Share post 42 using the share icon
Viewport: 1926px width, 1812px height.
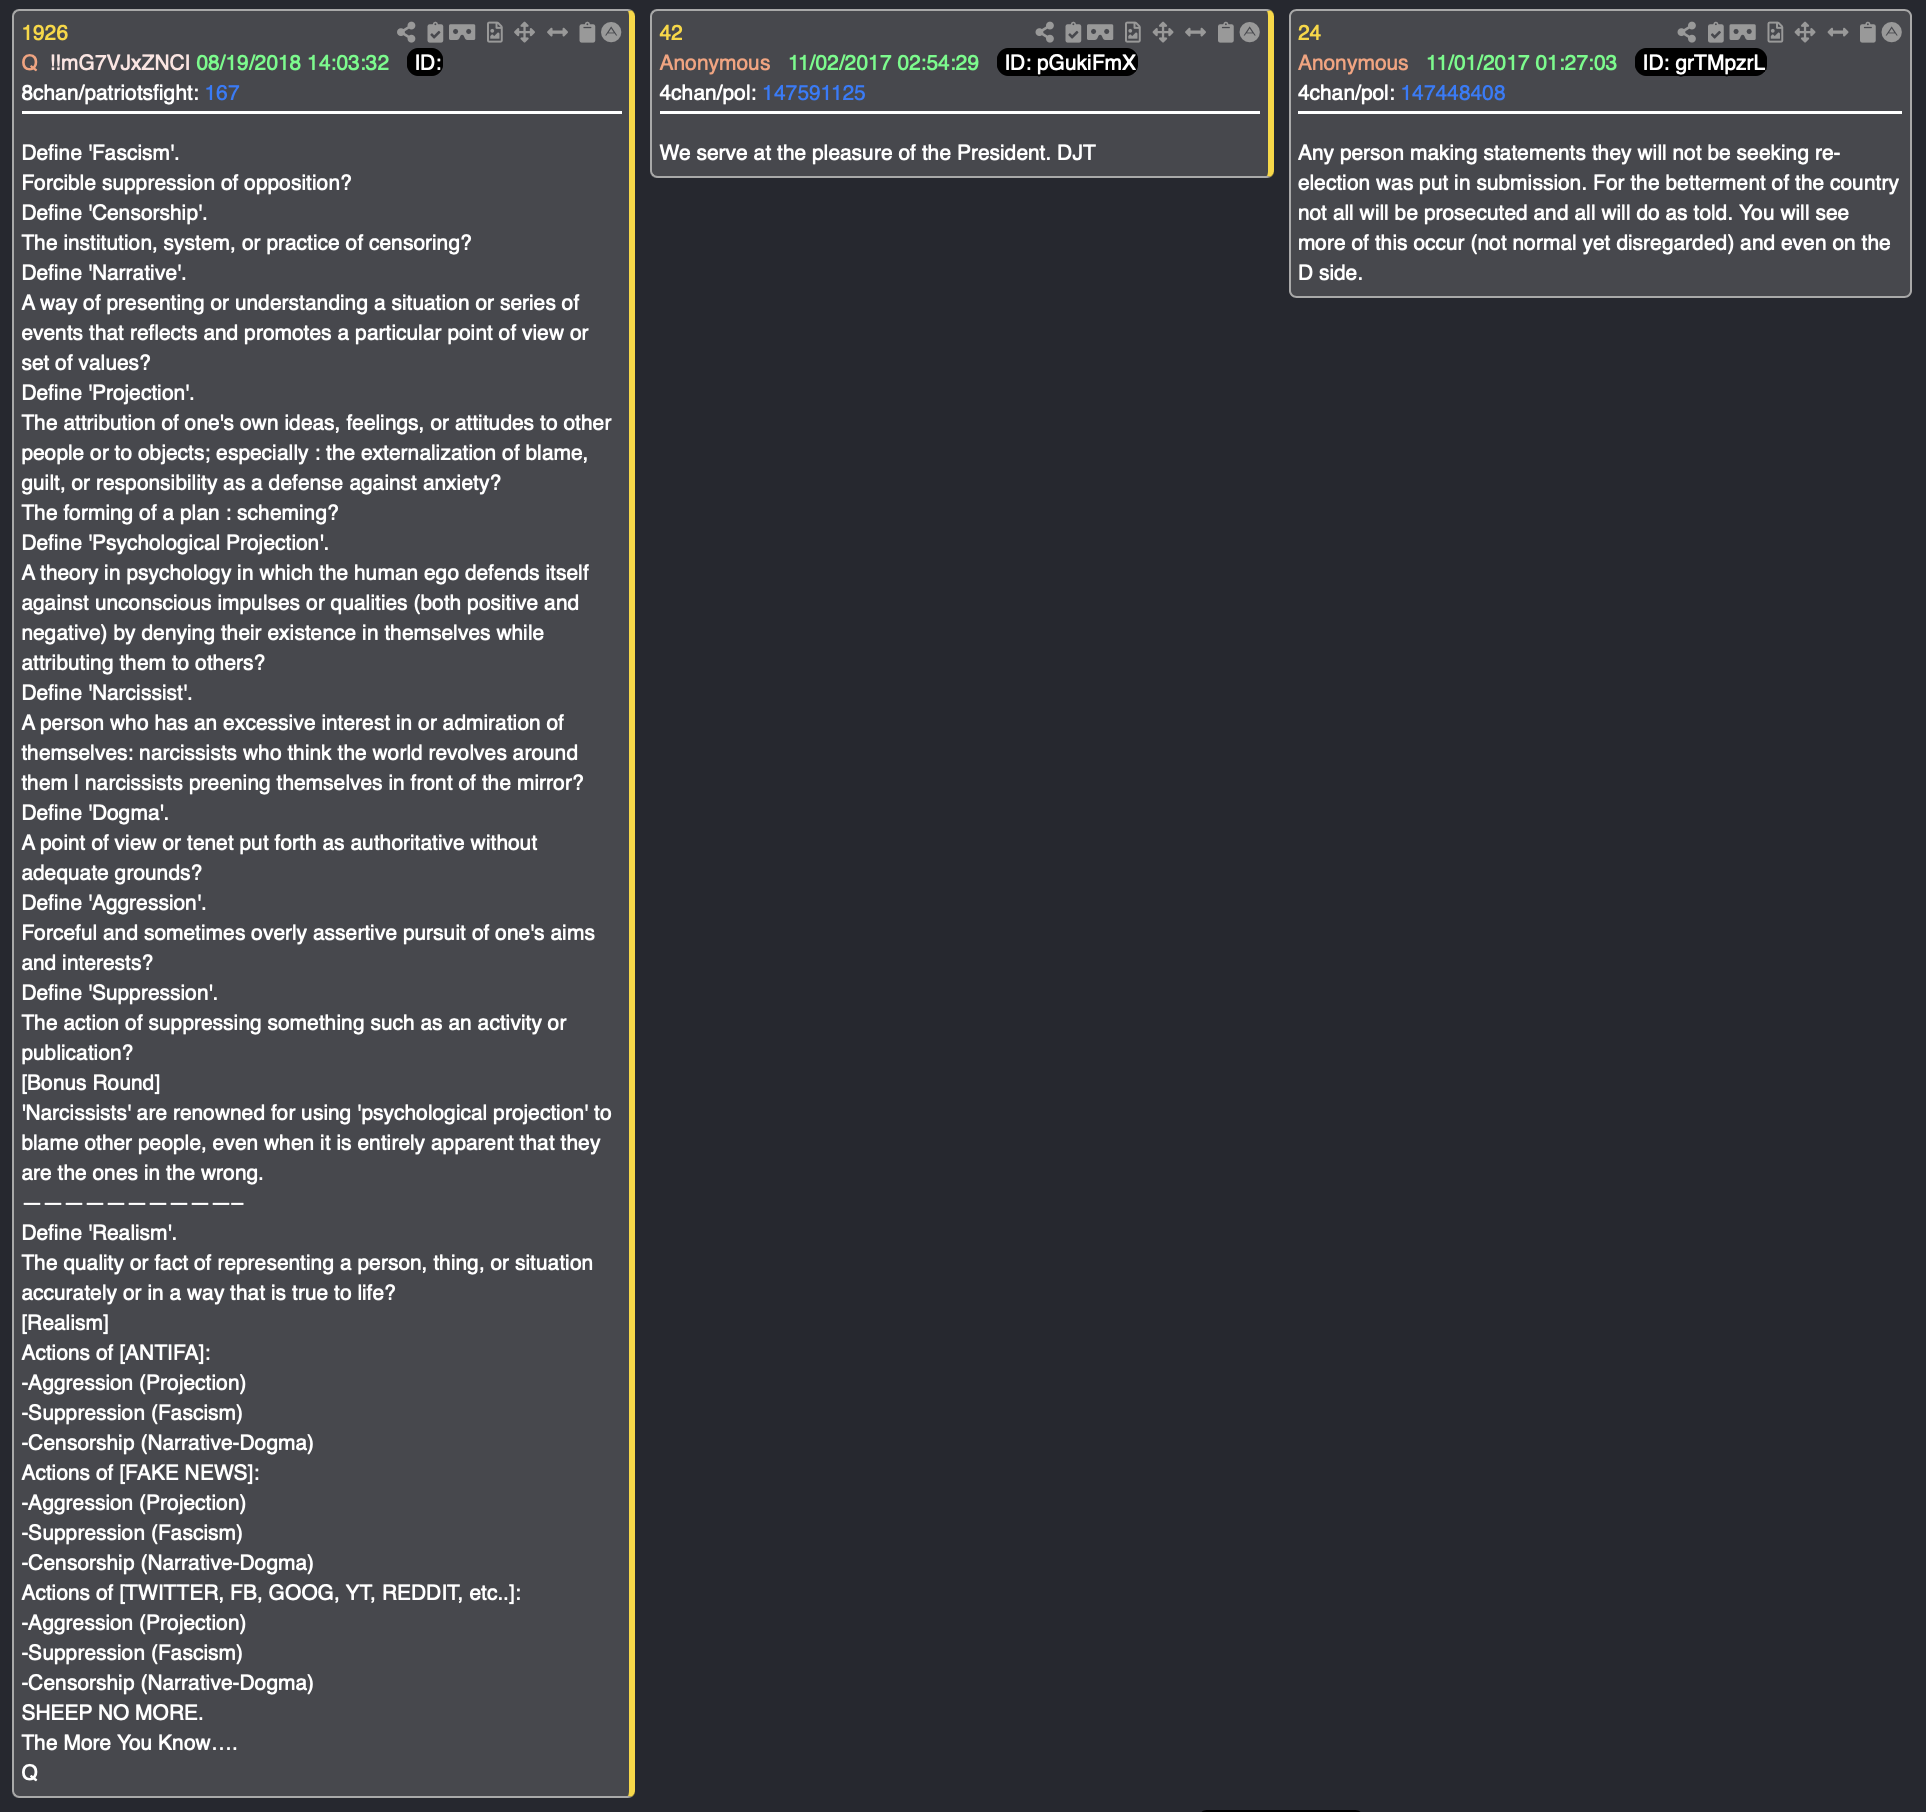tap(1044, 33)
